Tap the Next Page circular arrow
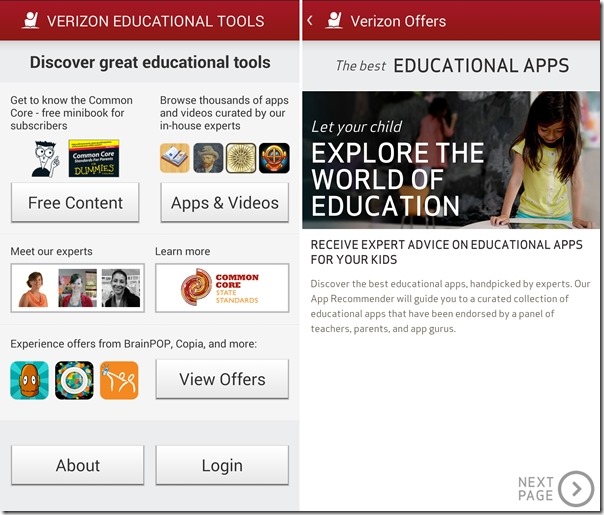 point(576,489)
